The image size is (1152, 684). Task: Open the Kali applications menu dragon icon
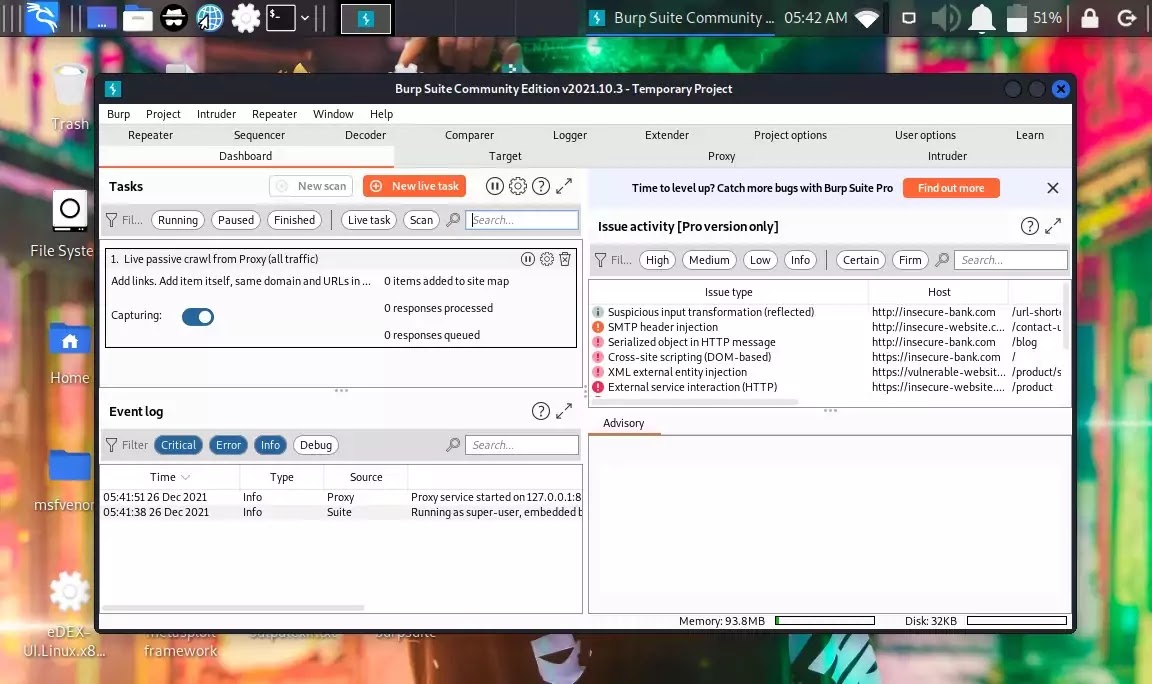point(42,18)
